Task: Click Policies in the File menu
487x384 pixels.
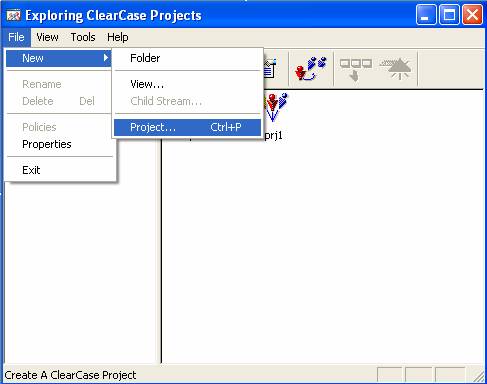Action: pos(59,127)
